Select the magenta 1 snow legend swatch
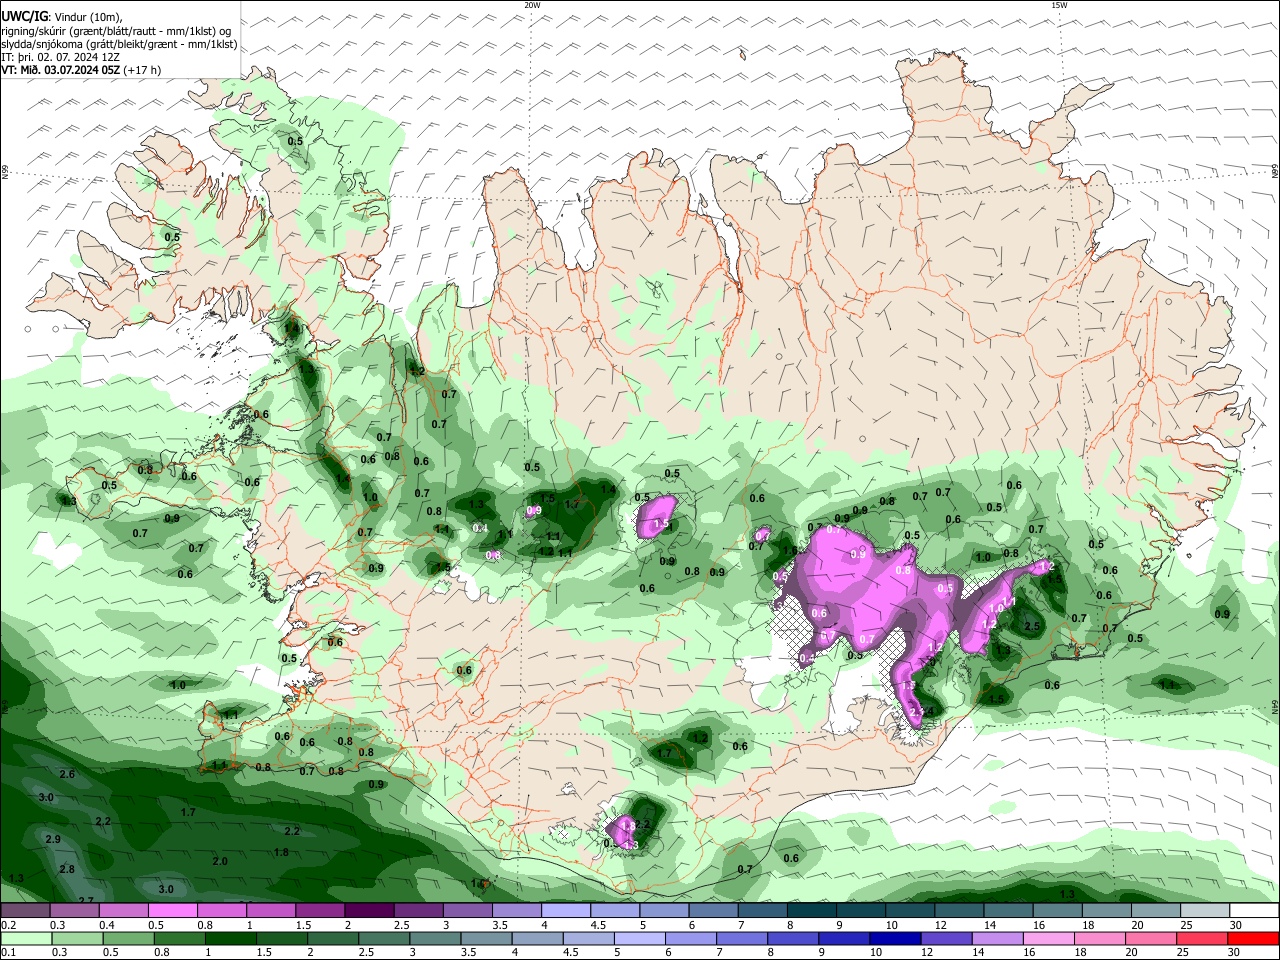1280x960 pixels. [x=270, y=911]
